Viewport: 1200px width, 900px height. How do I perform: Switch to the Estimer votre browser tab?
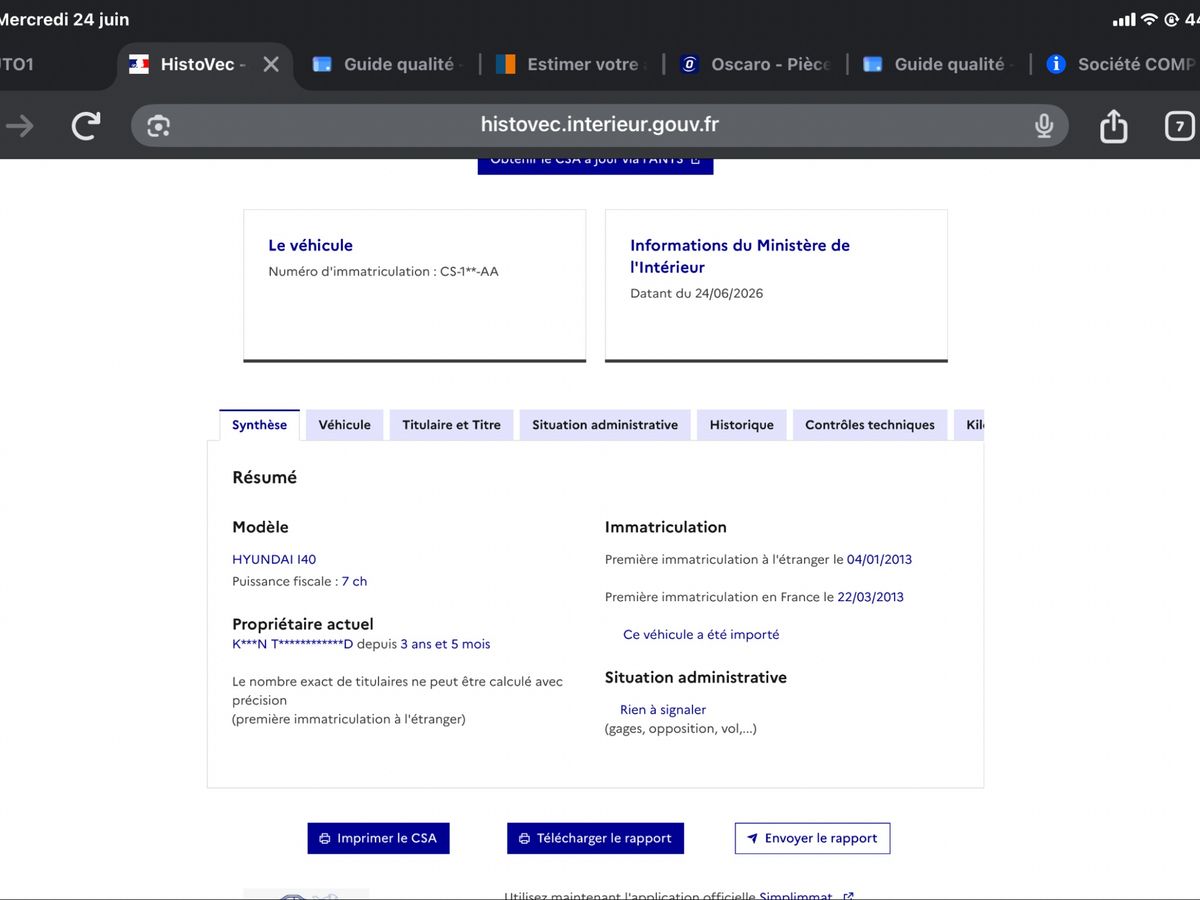pos(570,64)
